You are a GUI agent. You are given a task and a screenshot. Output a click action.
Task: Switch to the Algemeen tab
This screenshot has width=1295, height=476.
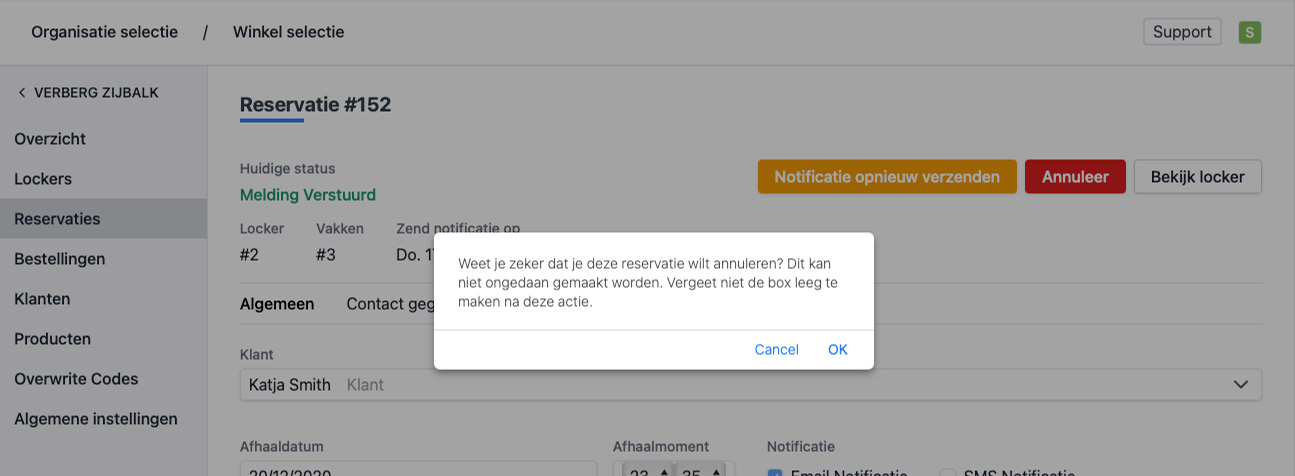click(x=277, y=304)
